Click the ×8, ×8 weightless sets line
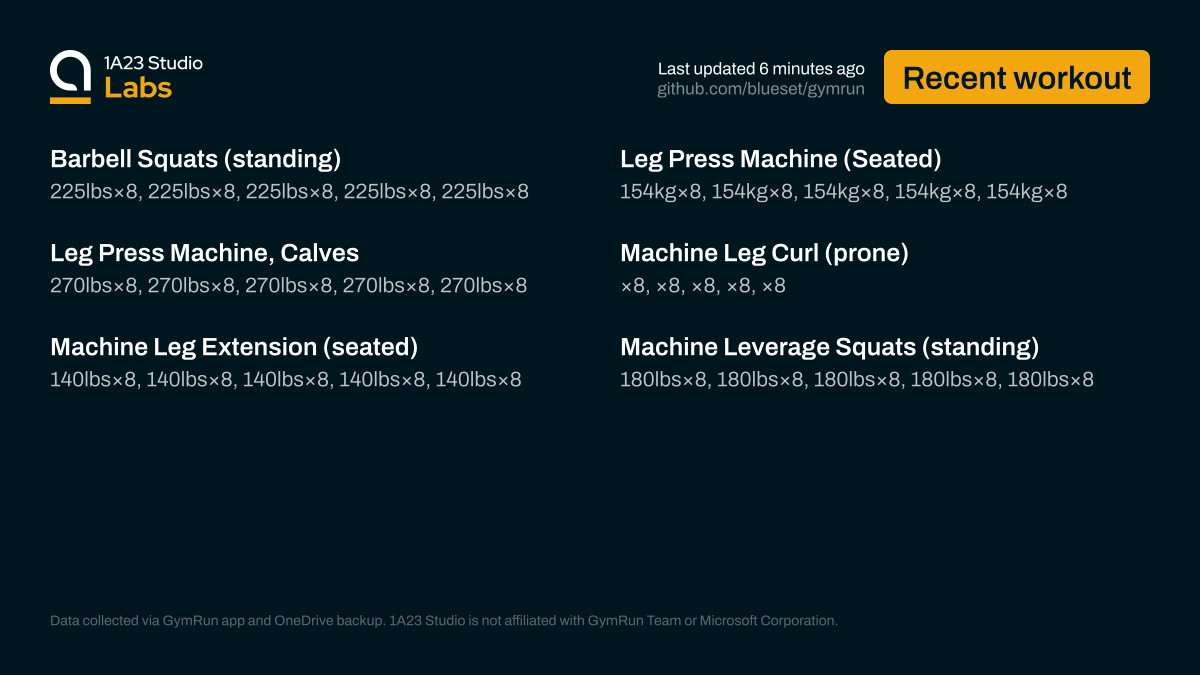Viewport: 1200px width, 675px height. tap(703, 286)
